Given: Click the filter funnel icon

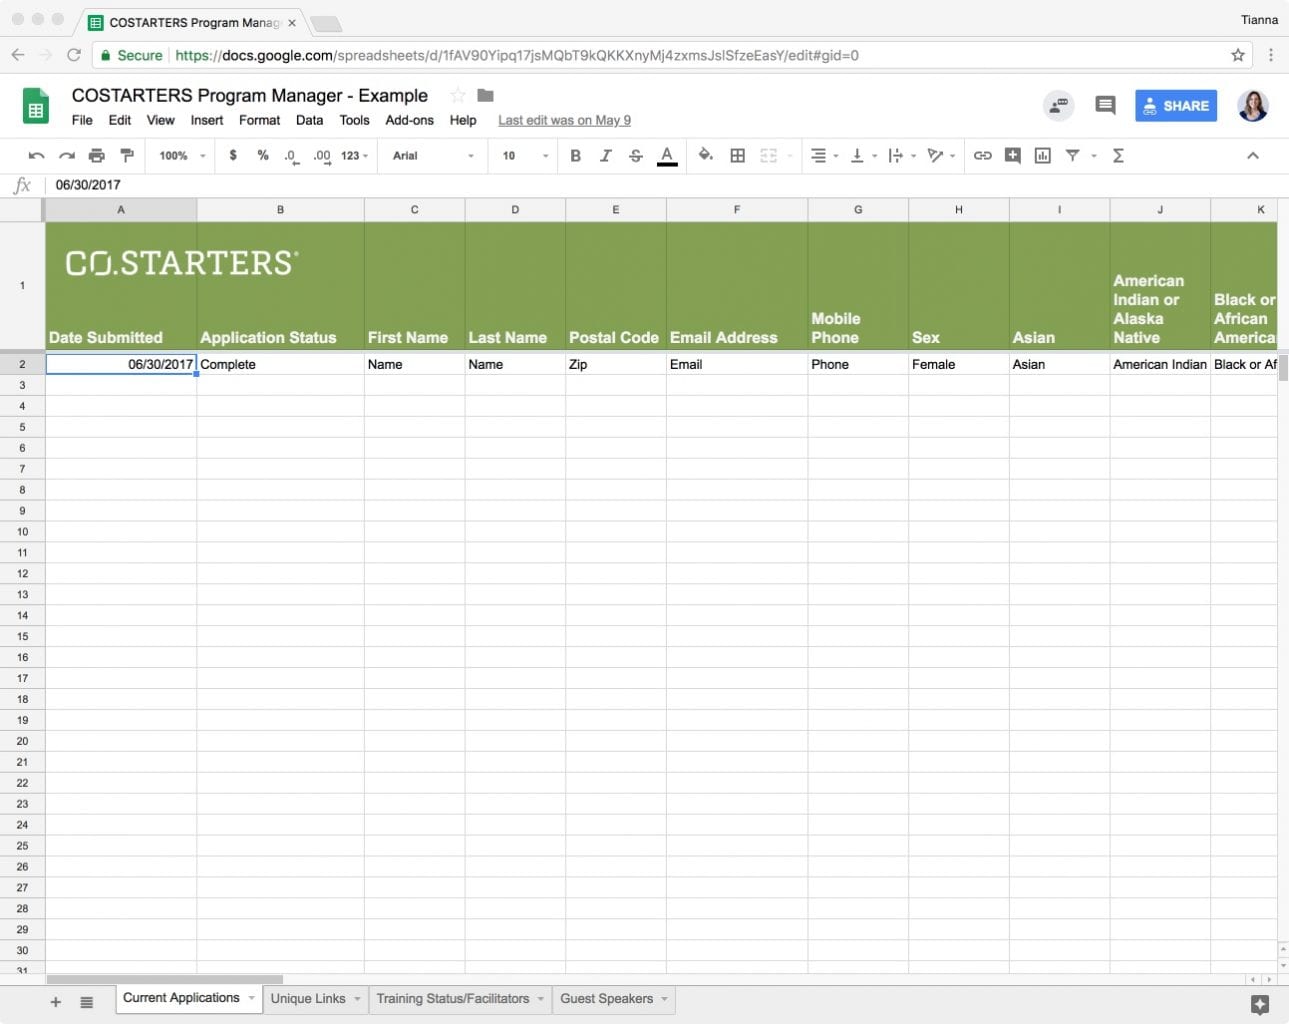Looking at the screenshot, I should [1072, 156].
